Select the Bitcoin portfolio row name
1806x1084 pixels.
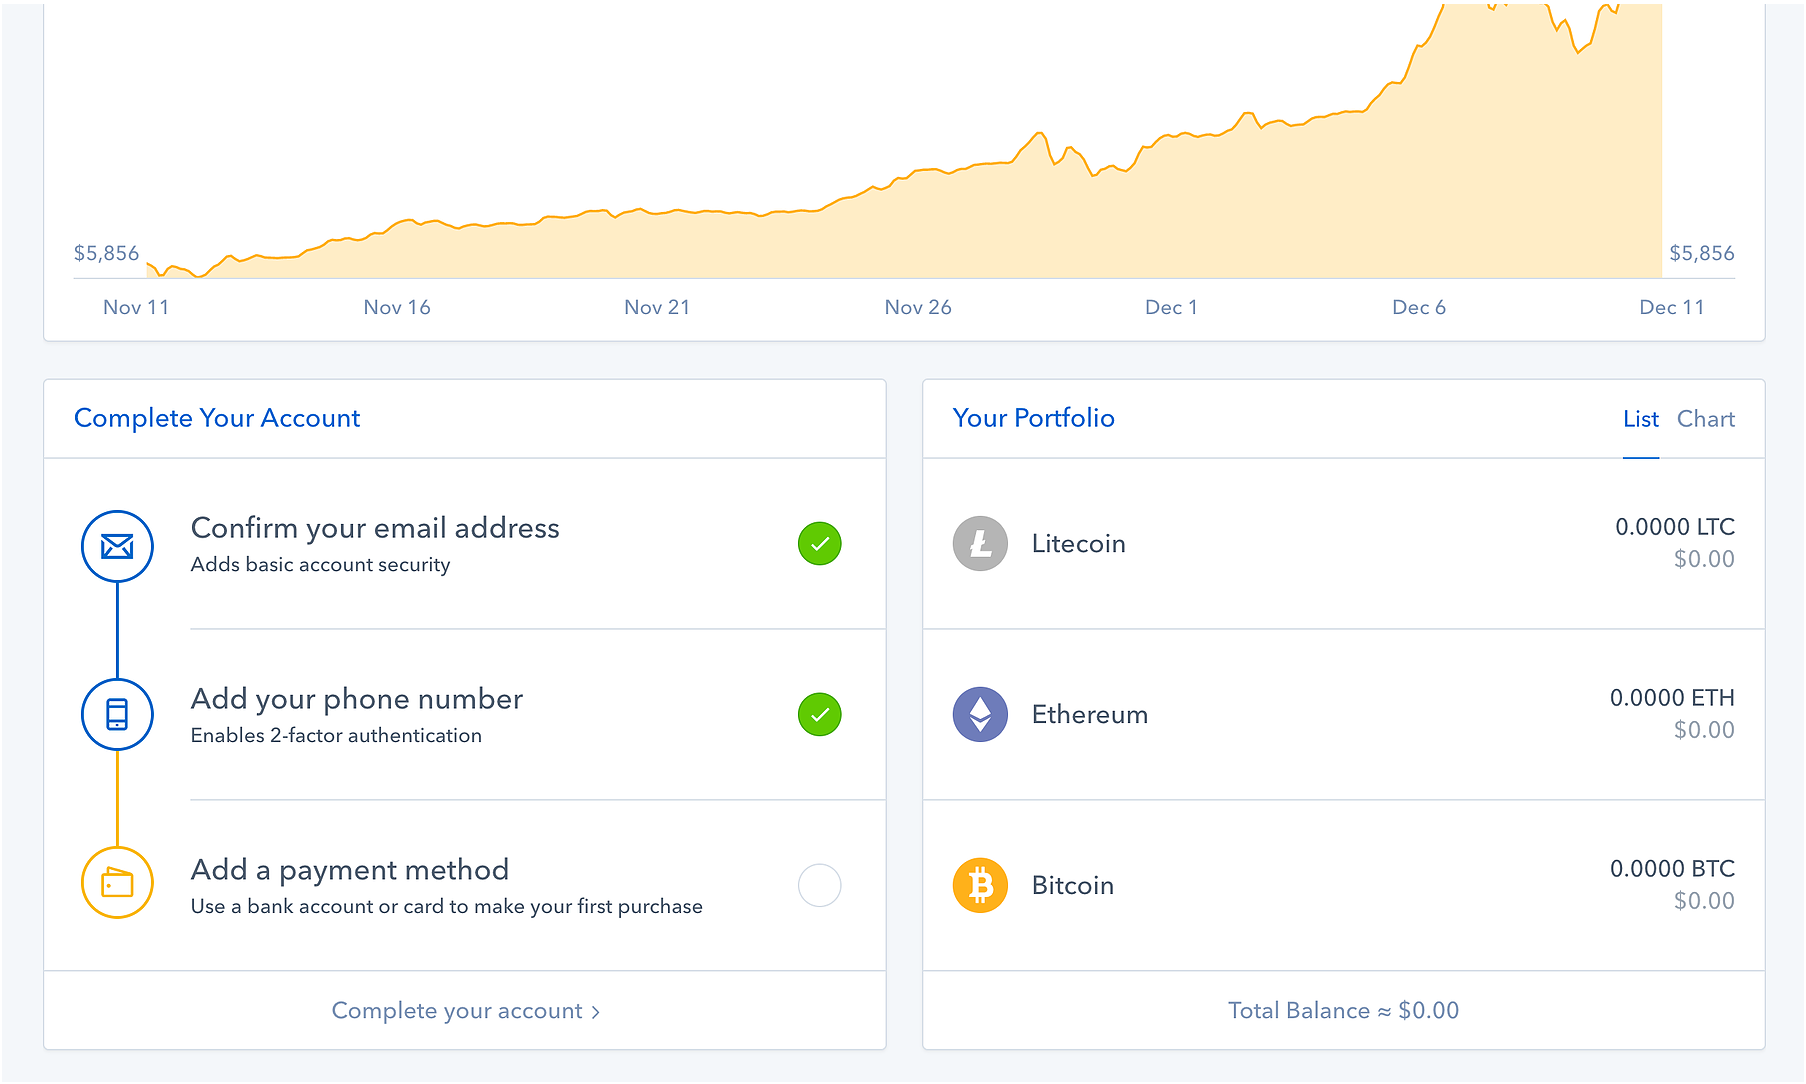[x=1073, y=886]
